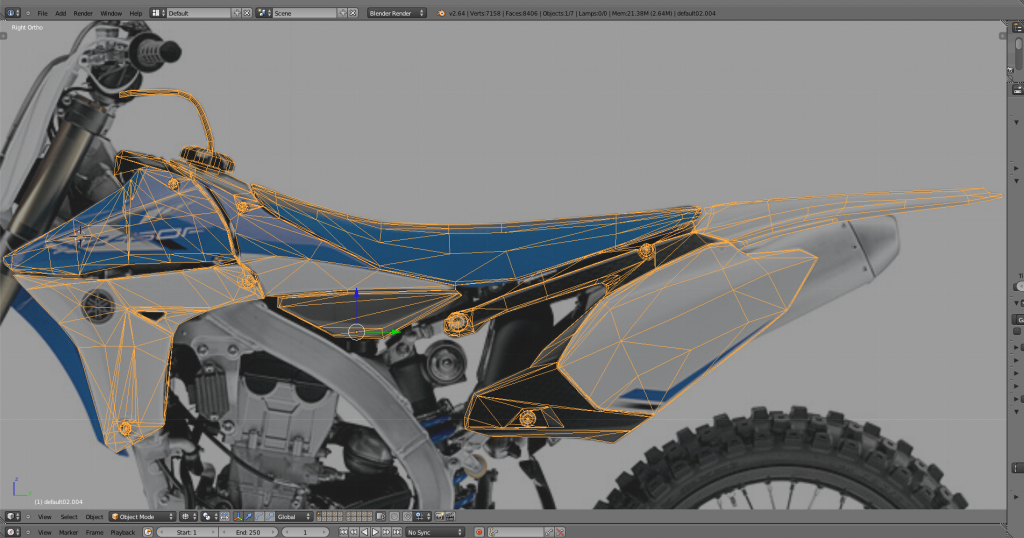Open the timeline Frame menu
The height and width of the screenshot is (538, 1024).
pos(95,532)
